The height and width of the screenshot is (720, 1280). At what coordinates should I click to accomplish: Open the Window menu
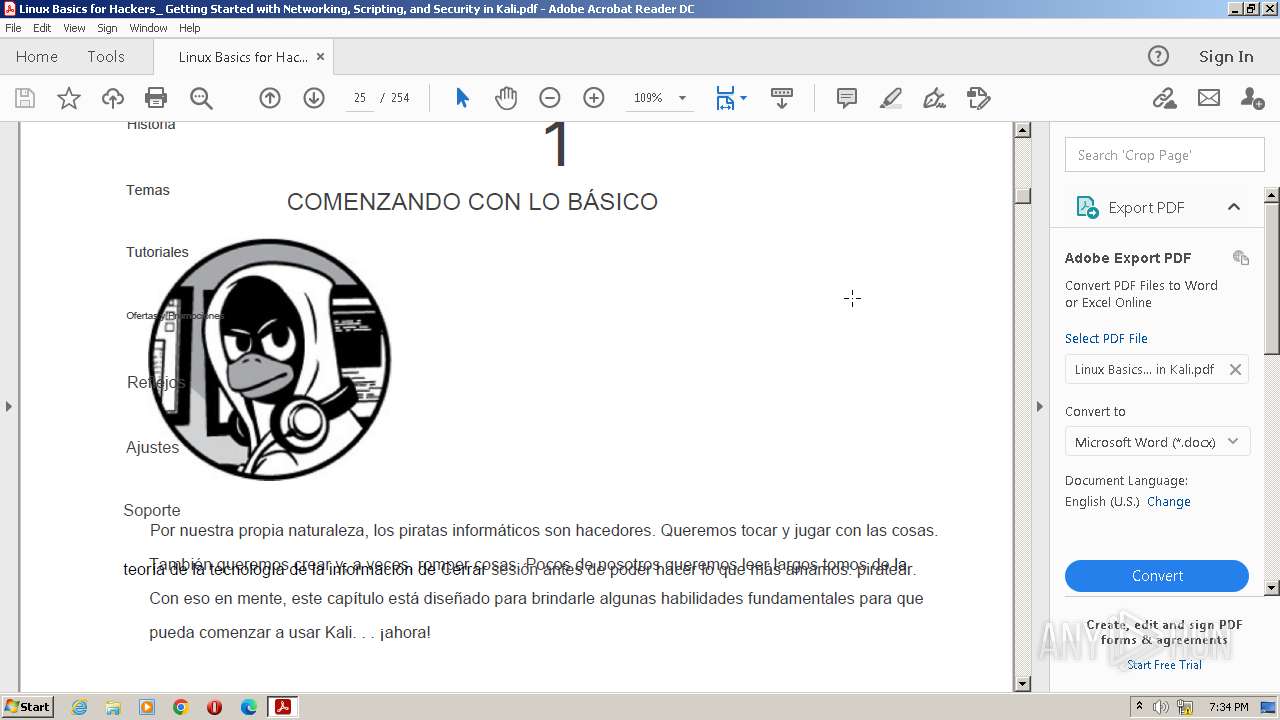[148, 28]
